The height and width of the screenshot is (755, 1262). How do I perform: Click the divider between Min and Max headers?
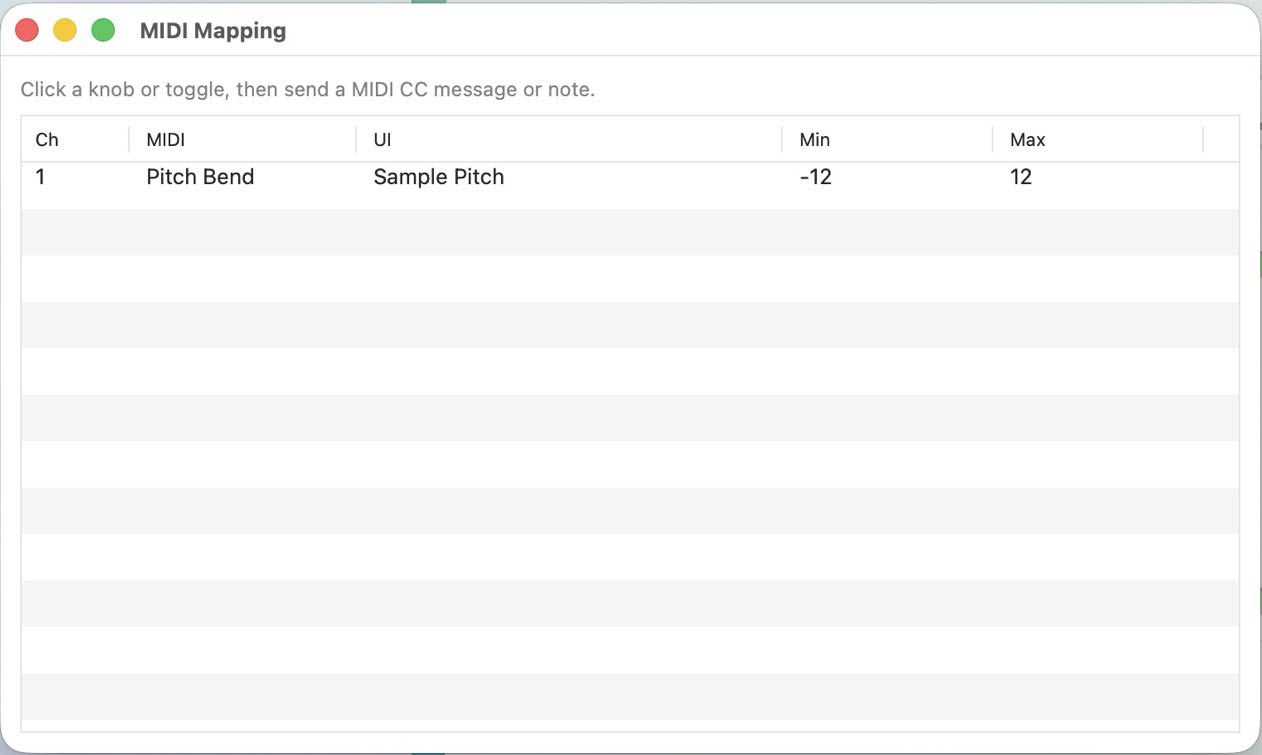(x=991, y=139)
